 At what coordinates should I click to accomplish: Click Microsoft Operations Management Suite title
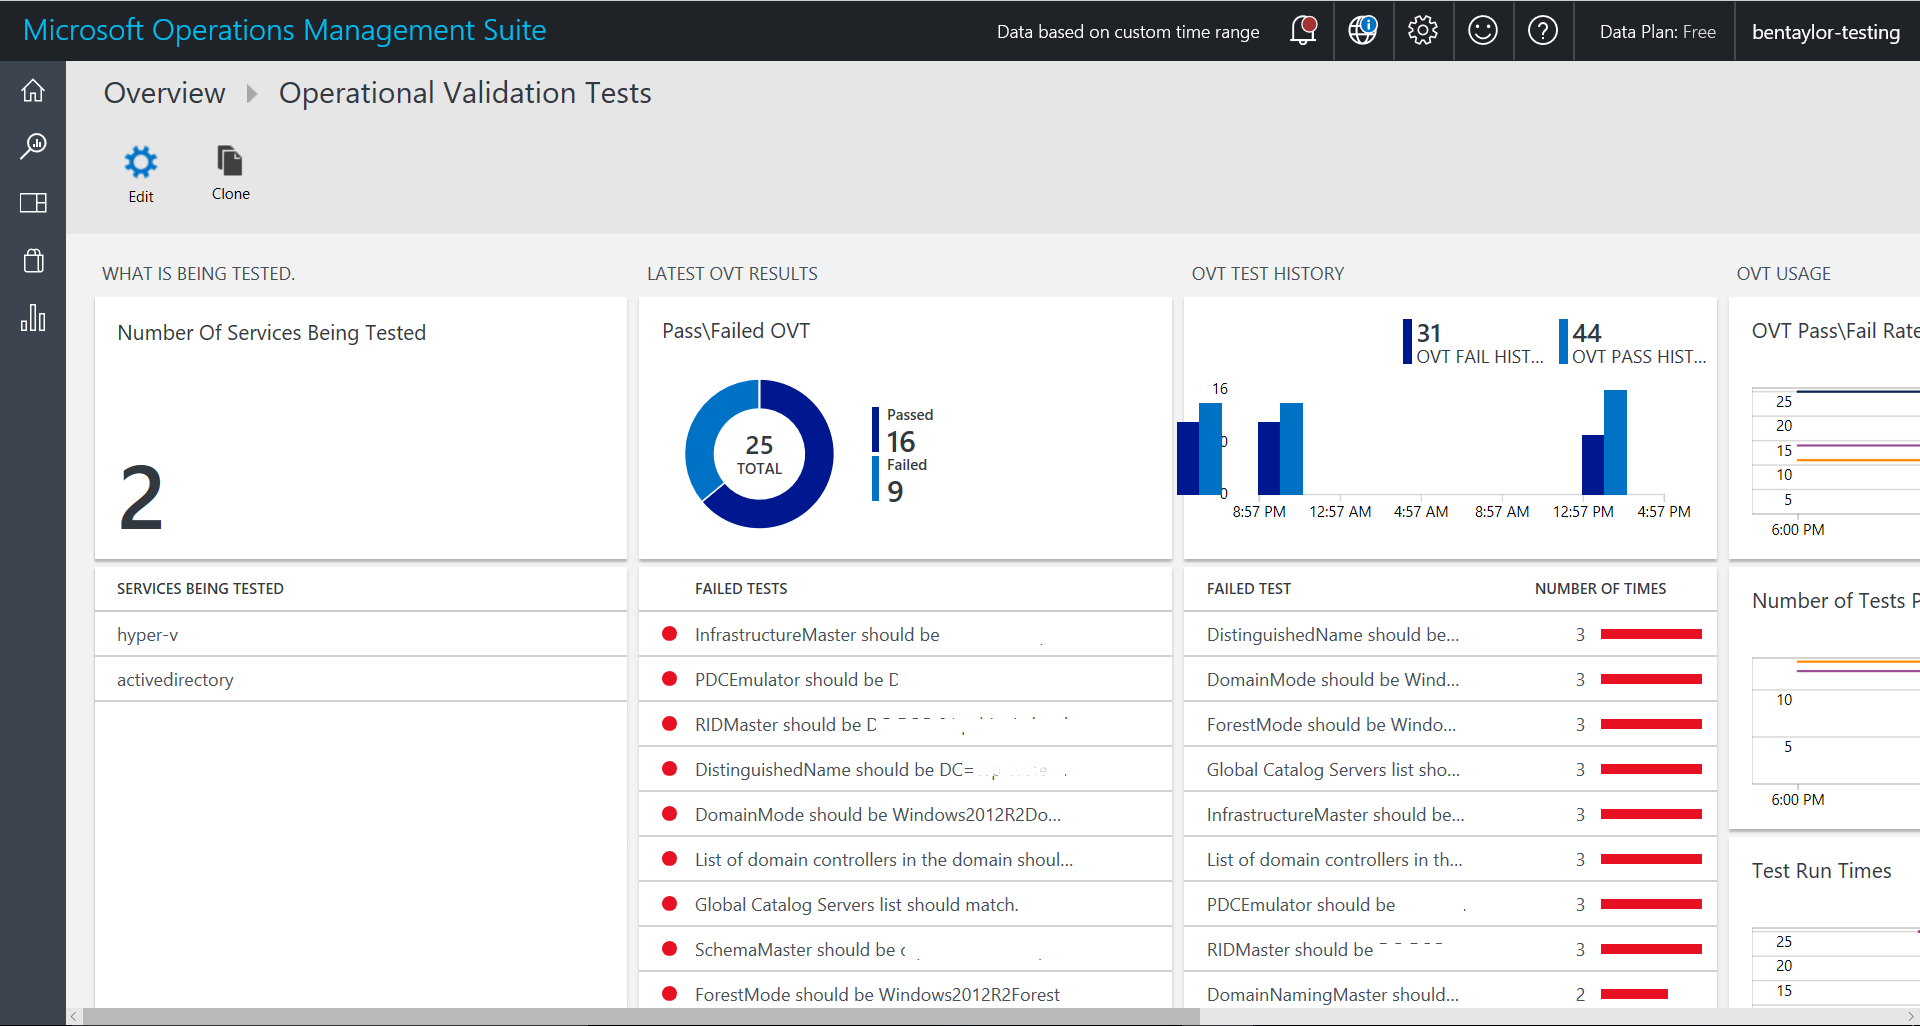(x=285, y=30)
